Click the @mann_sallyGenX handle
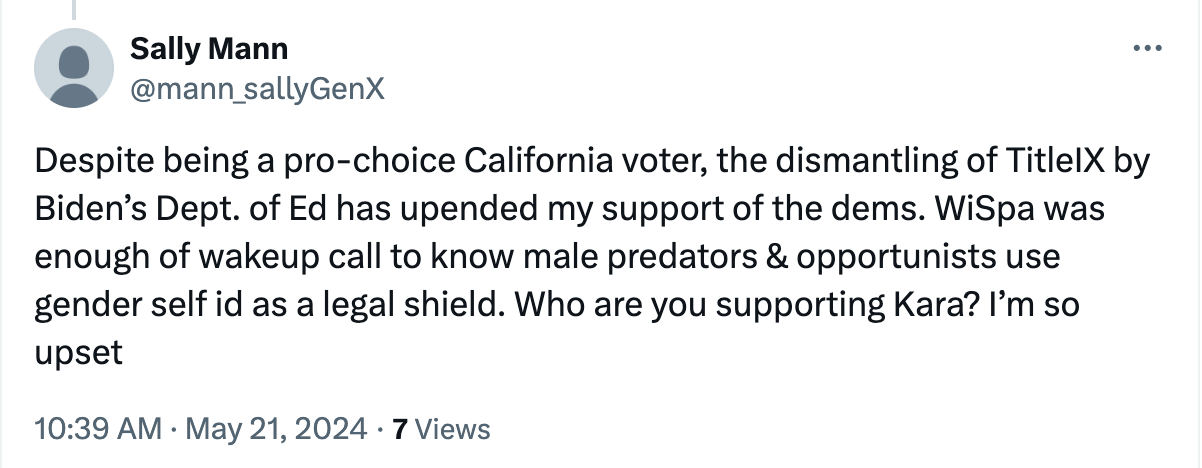This screenshot has width=1202, height=468. (256, 89)
